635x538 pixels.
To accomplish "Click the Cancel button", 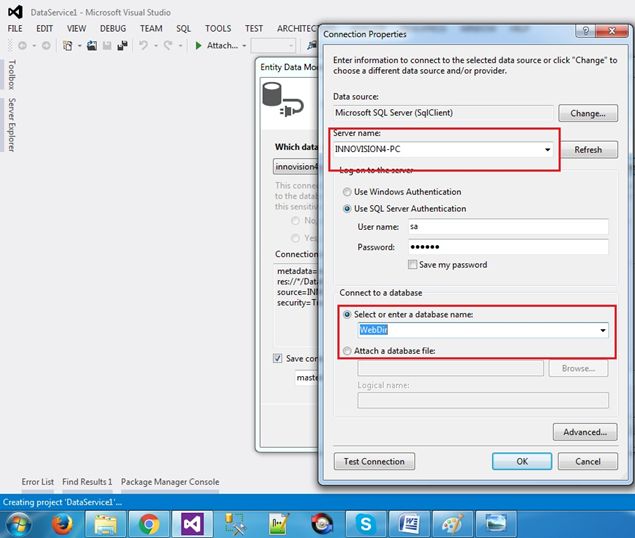I will [588, 461].
